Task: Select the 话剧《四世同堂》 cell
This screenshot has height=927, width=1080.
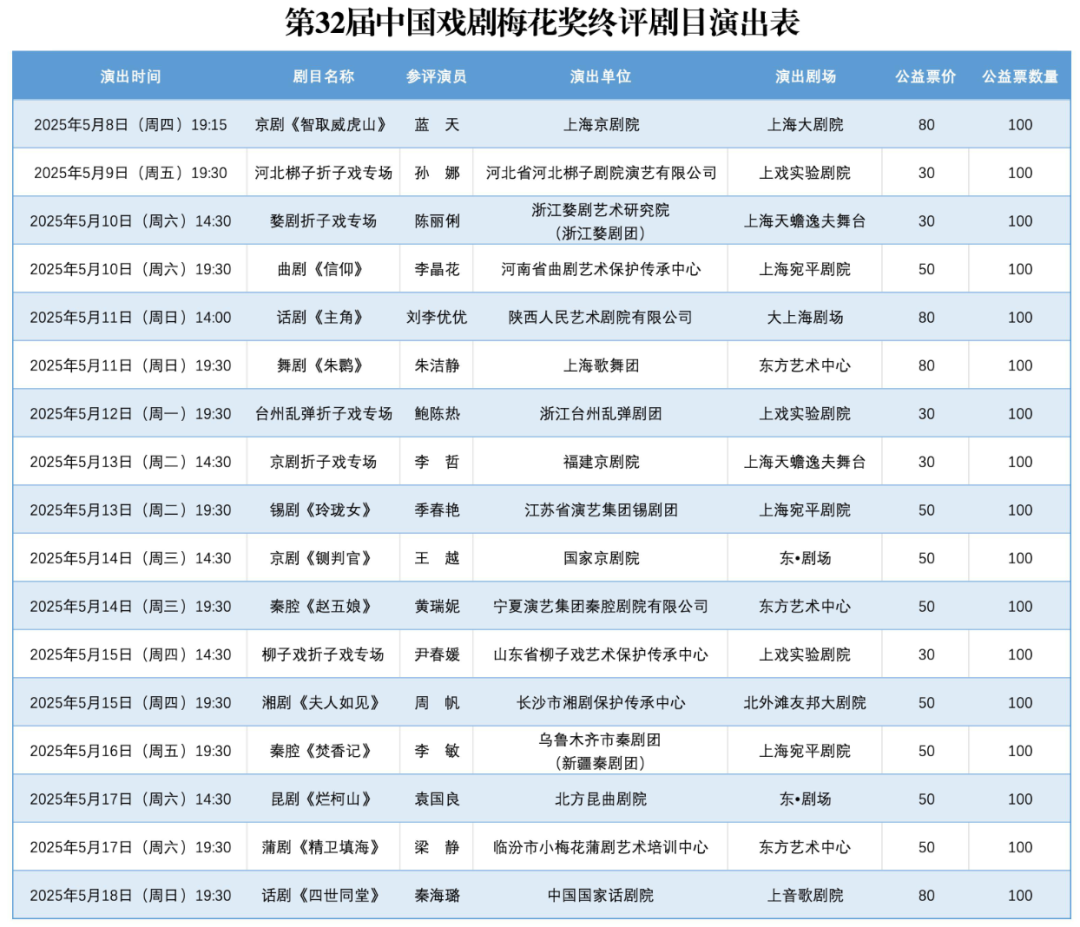Action: tap(322, 895)
